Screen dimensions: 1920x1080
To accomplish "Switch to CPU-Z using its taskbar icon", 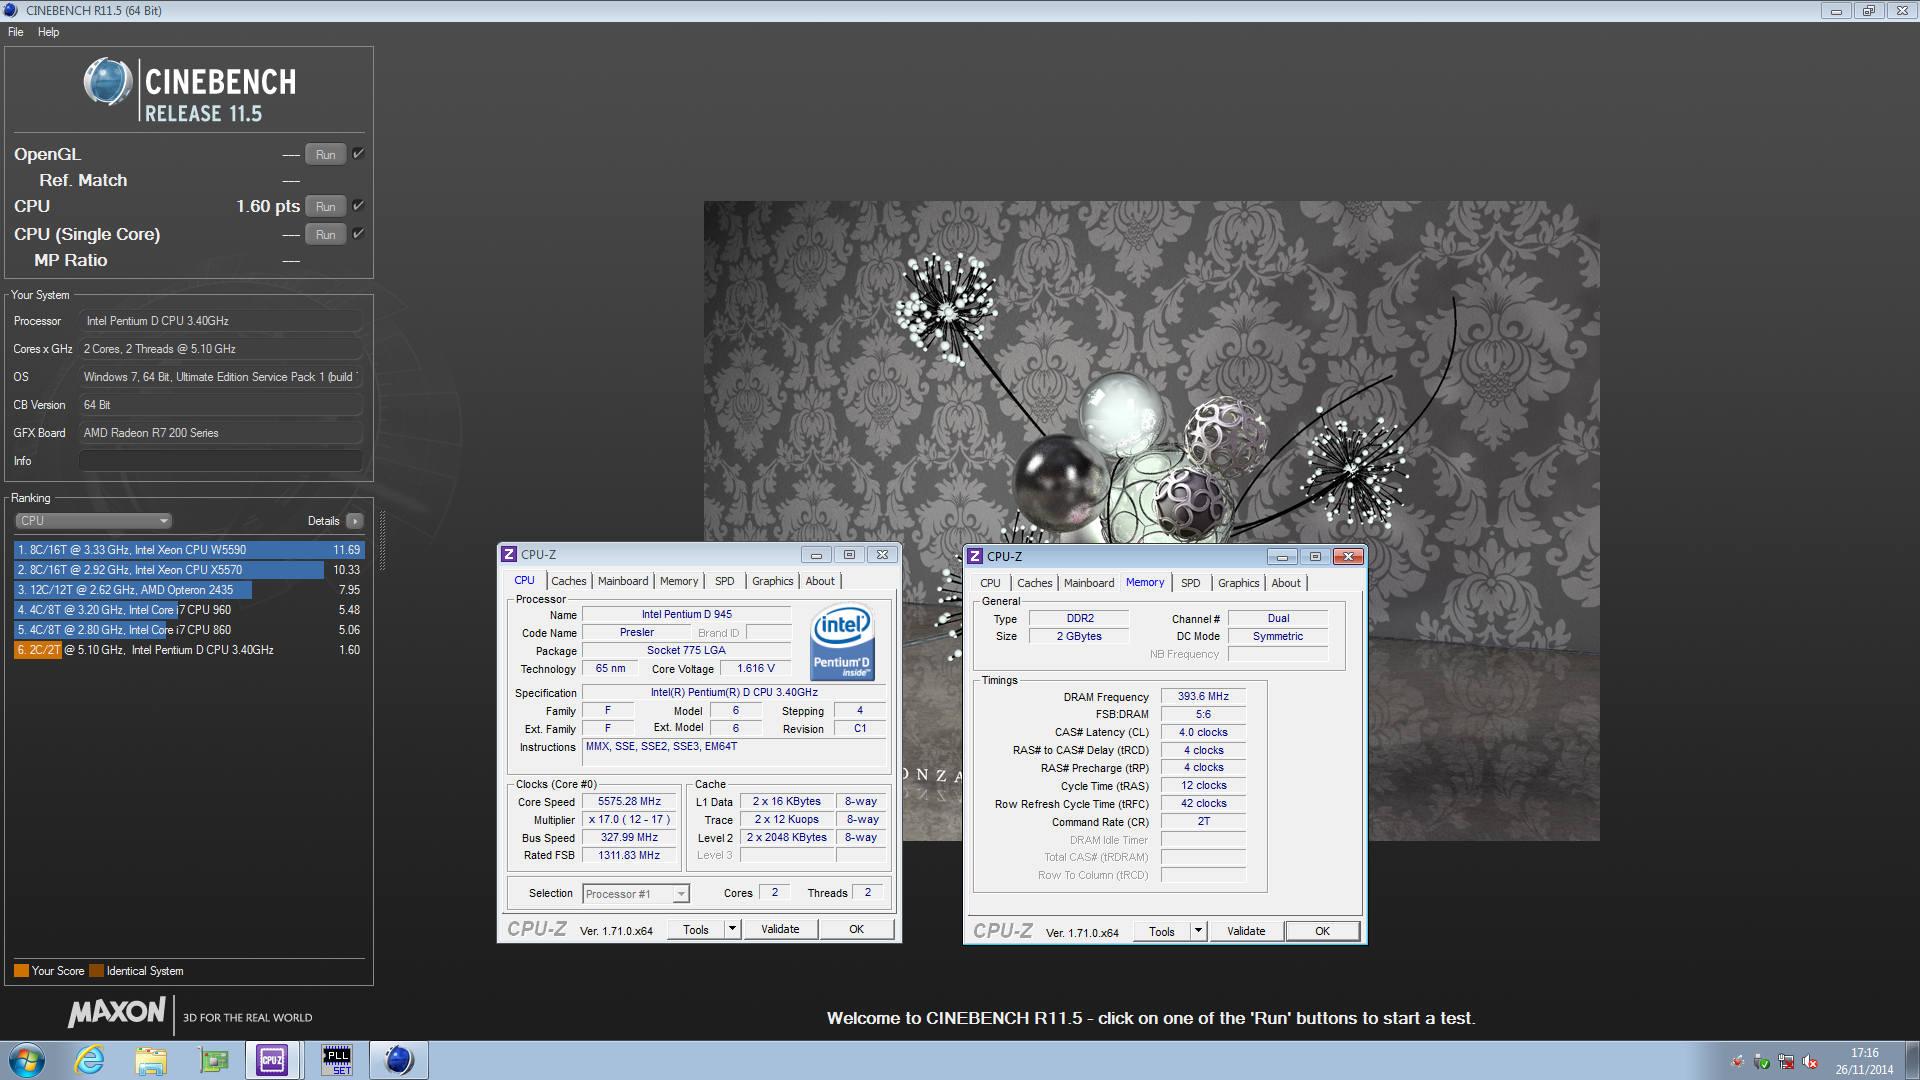I will (272, 1060).
